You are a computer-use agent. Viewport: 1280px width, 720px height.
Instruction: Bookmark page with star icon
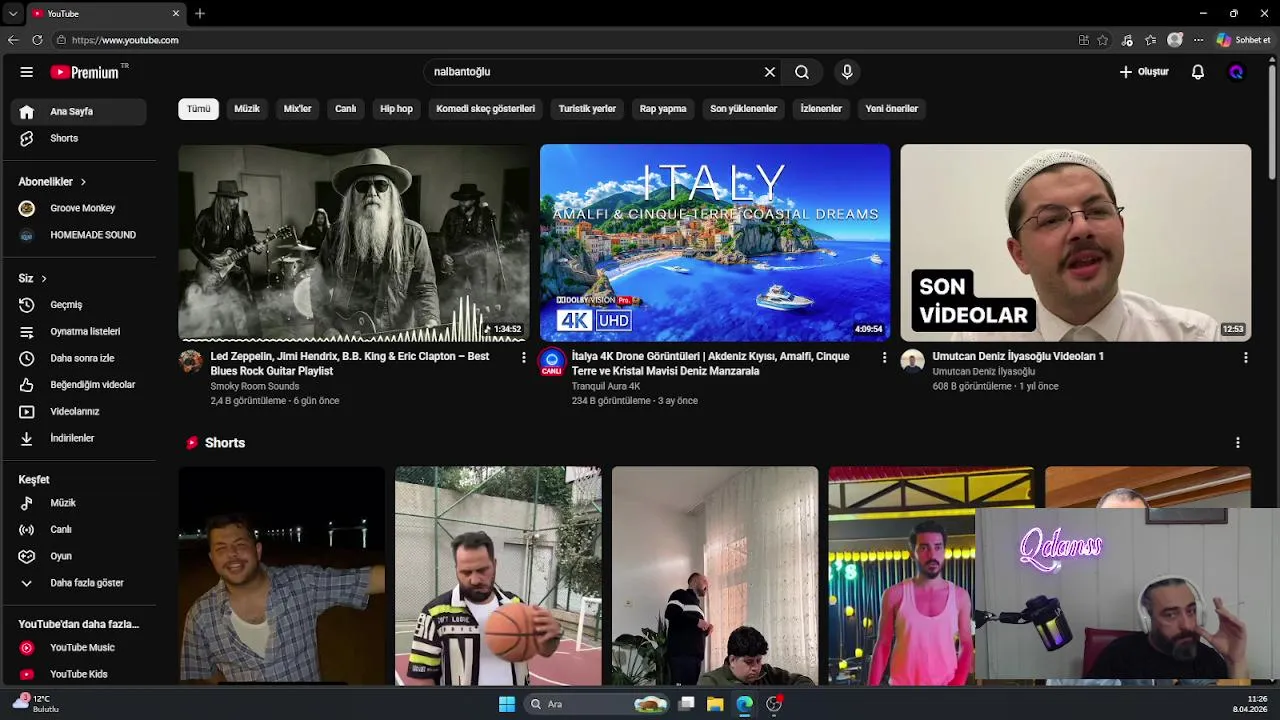1103,40
